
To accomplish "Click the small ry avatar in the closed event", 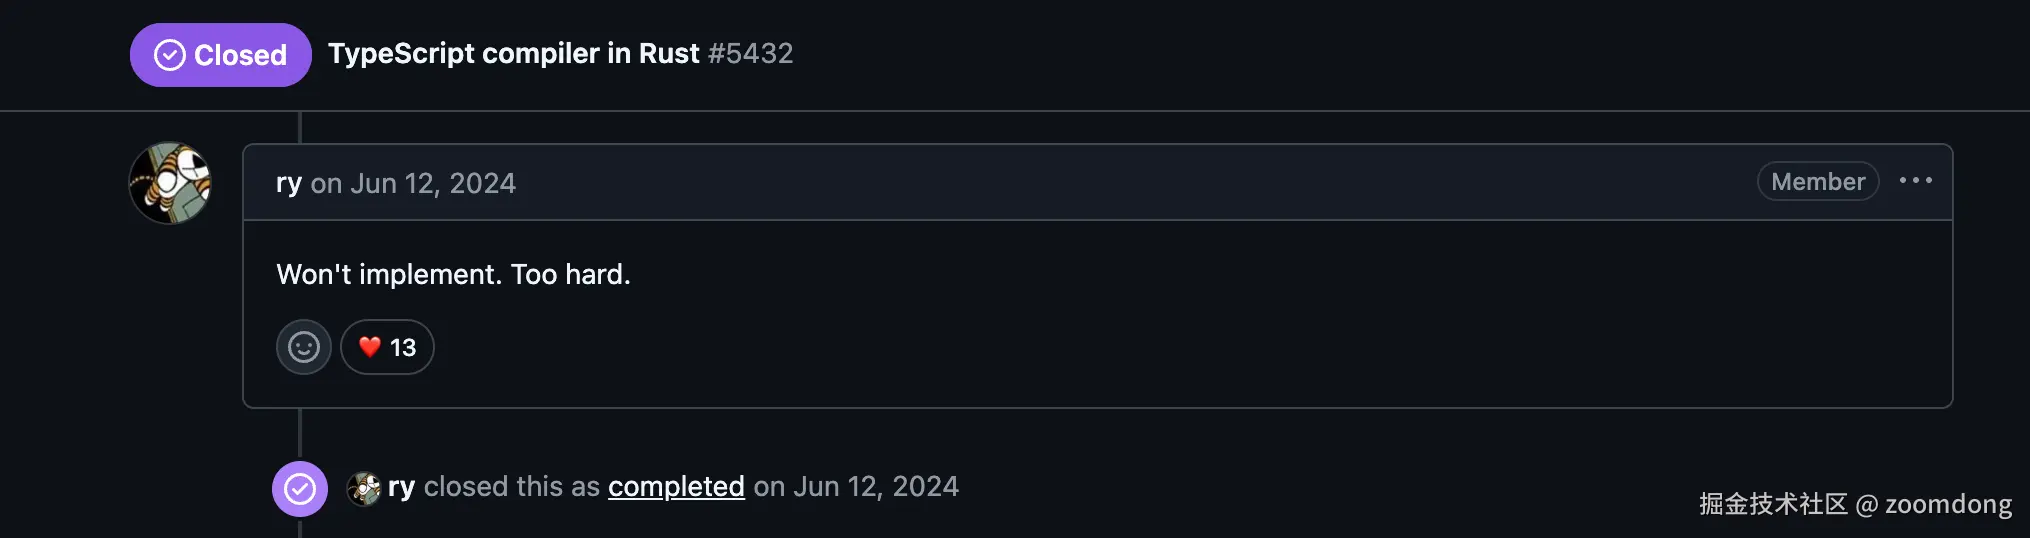I will pyautogui.click(x=363, y=488).
